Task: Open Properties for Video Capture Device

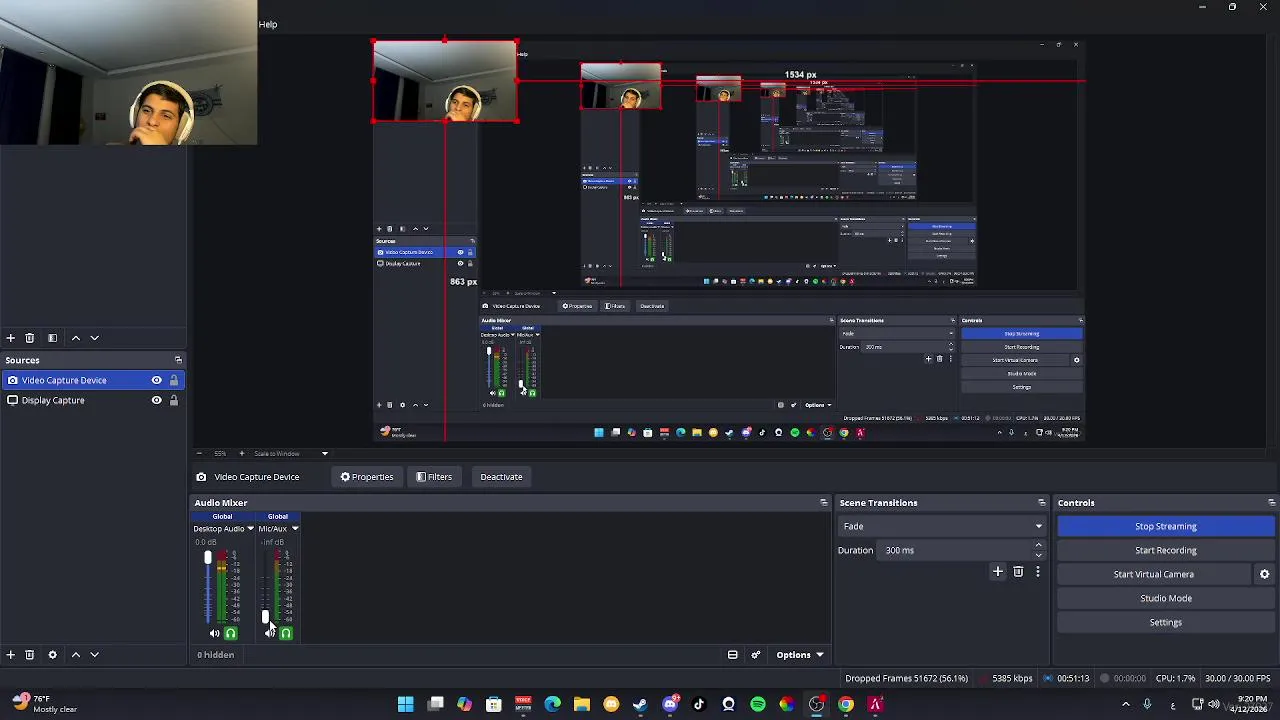Action: [x=367, y=477]
